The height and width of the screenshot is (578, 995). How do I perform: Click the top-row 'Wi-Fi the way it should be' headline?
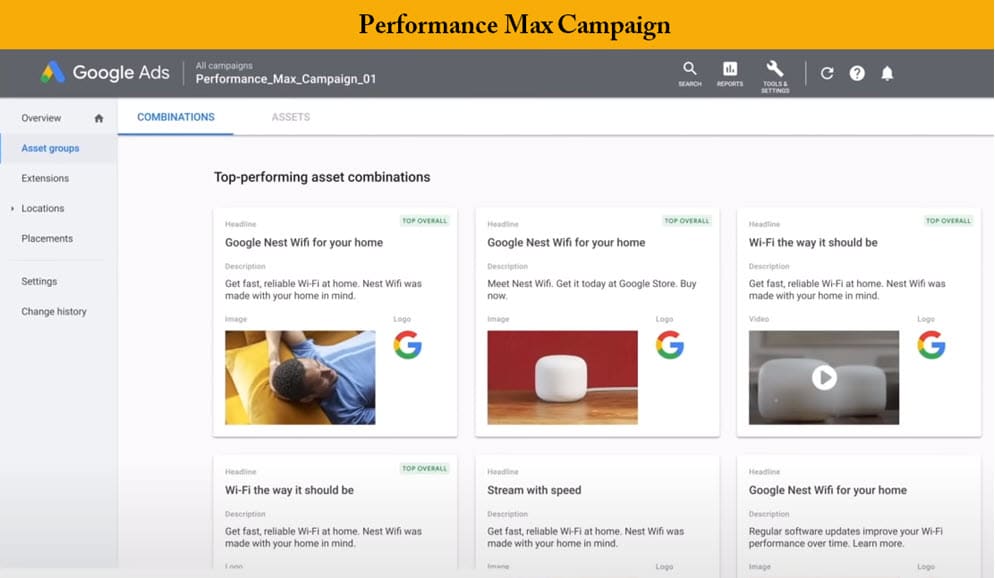click(x=813, y=242)
